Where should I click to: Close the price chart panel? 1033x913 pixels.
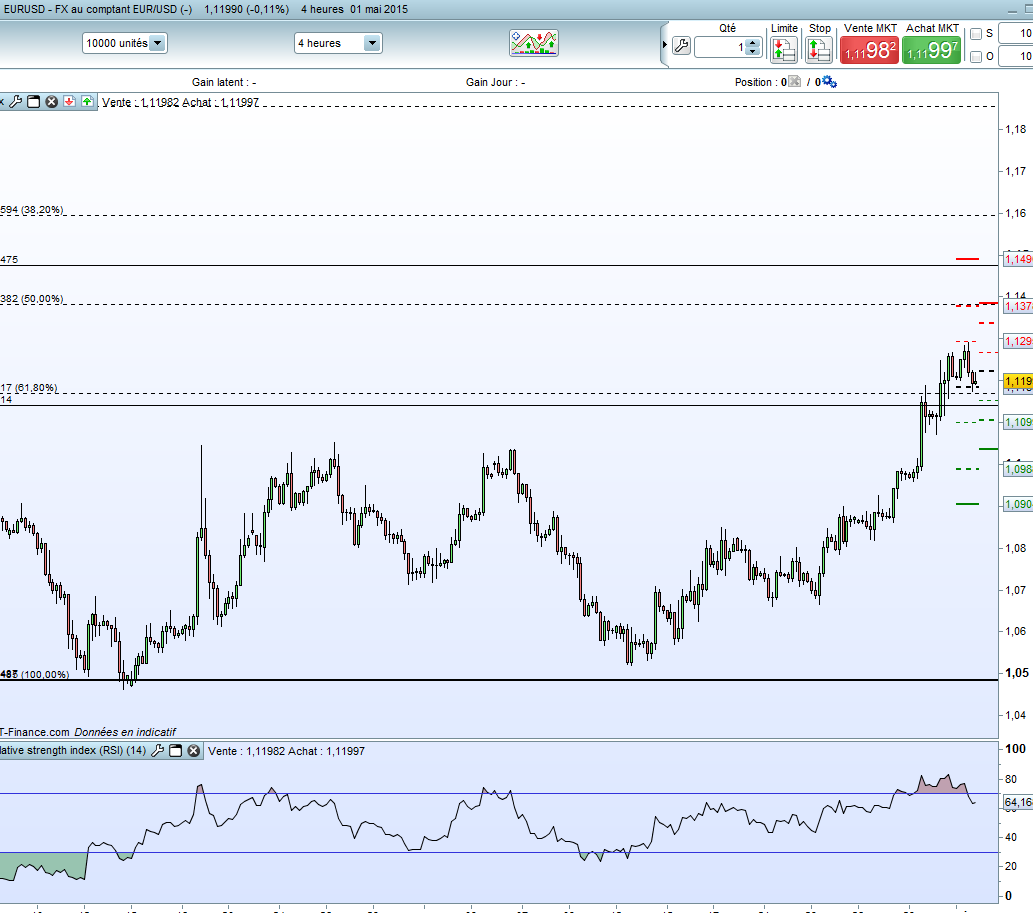coord(51,101)
